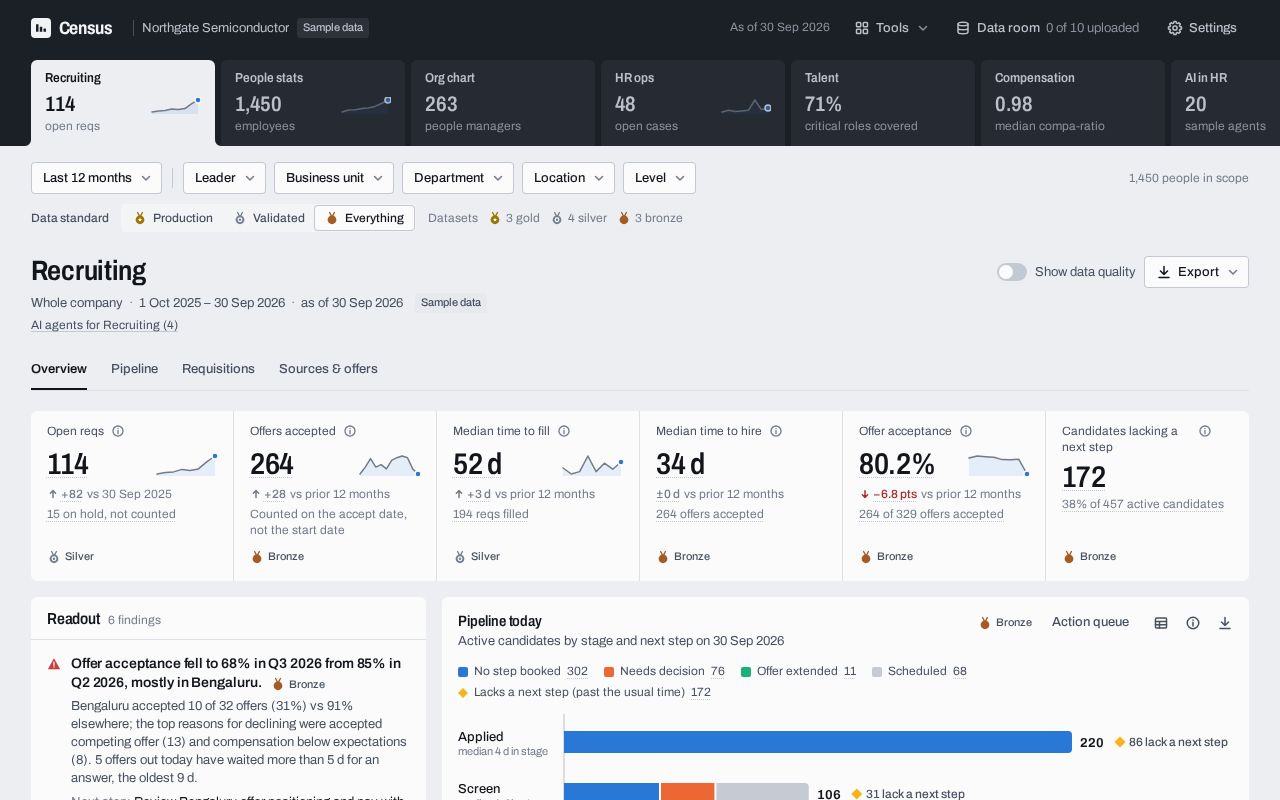
Task: Click info icon for Candidates lacking a next step
Action: point(1205,431)
